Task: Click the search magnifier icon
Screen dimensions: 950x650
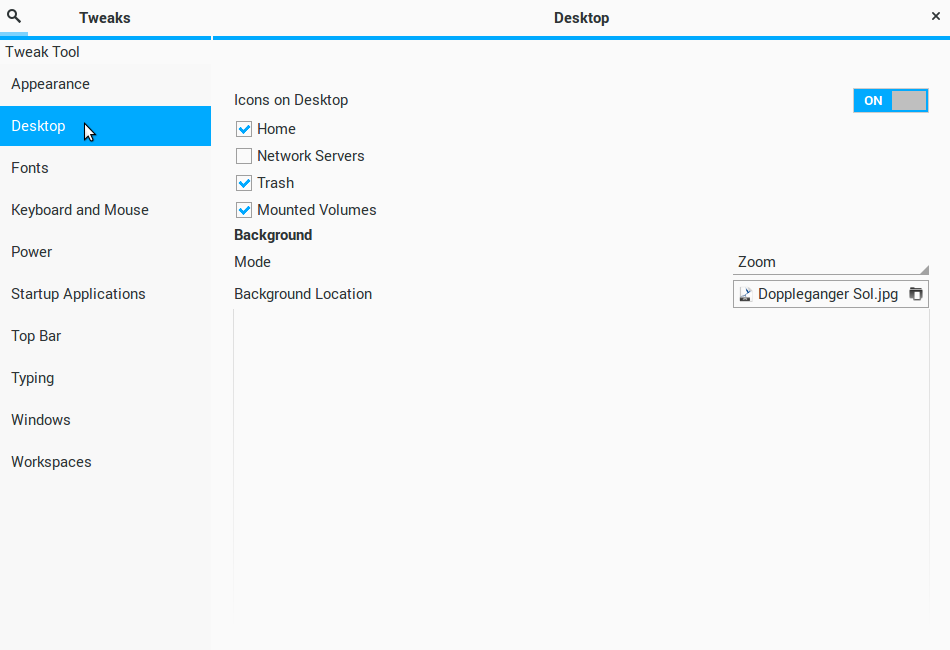Action: (14, 17)
